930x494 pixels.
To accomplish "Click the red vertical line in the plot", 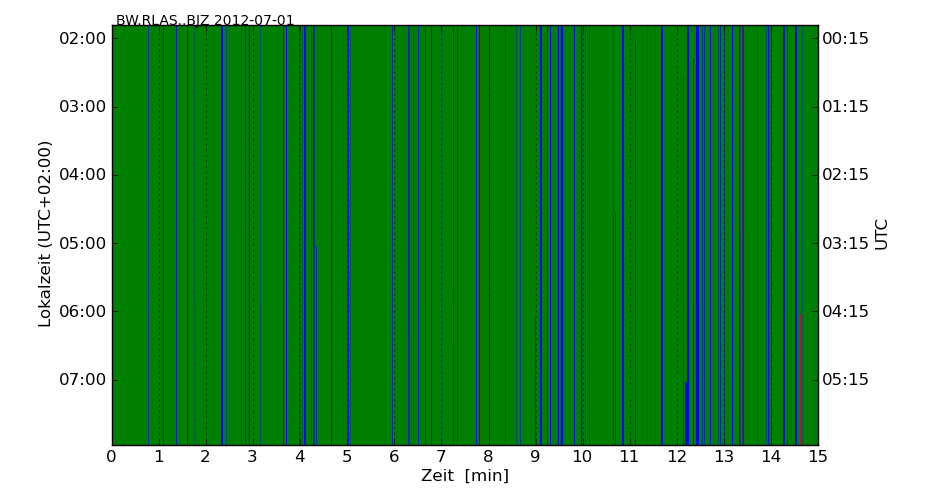I will [x=800, y=380].
